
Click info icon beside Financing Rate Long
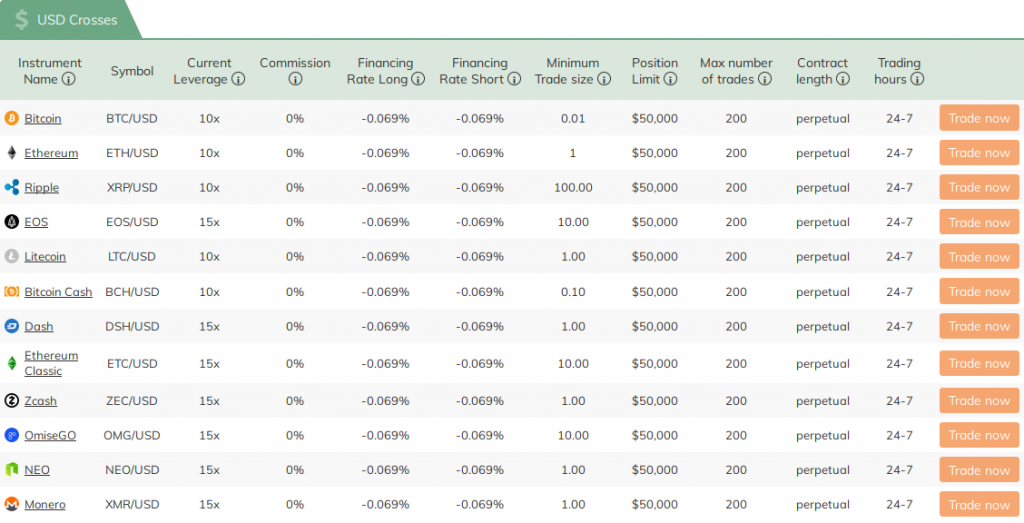tap(418, 80)
